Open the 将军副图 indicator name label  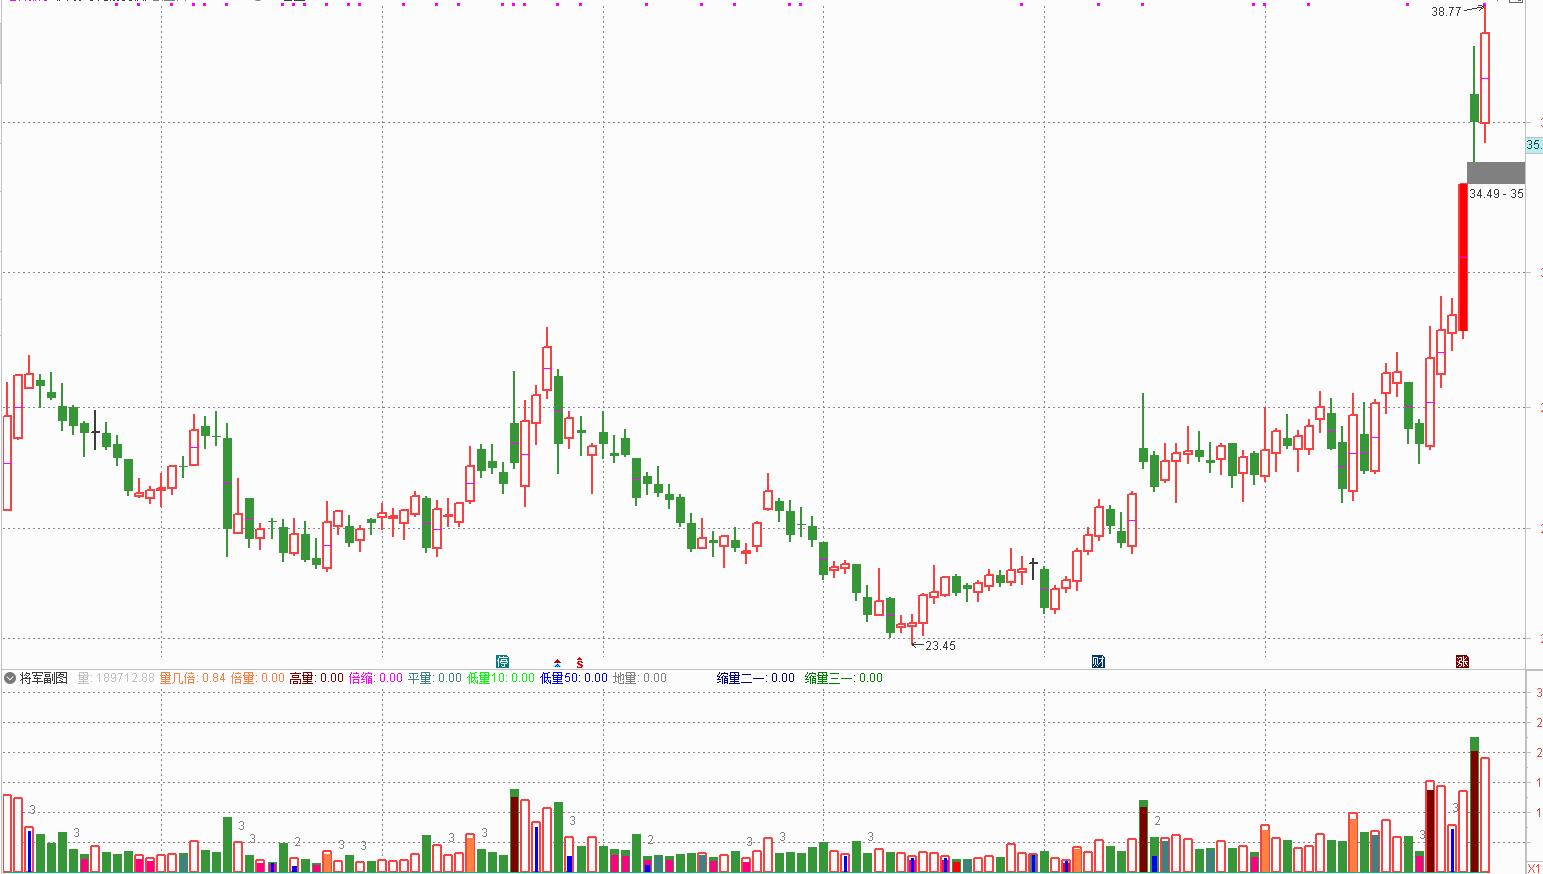tap(44, 678)
